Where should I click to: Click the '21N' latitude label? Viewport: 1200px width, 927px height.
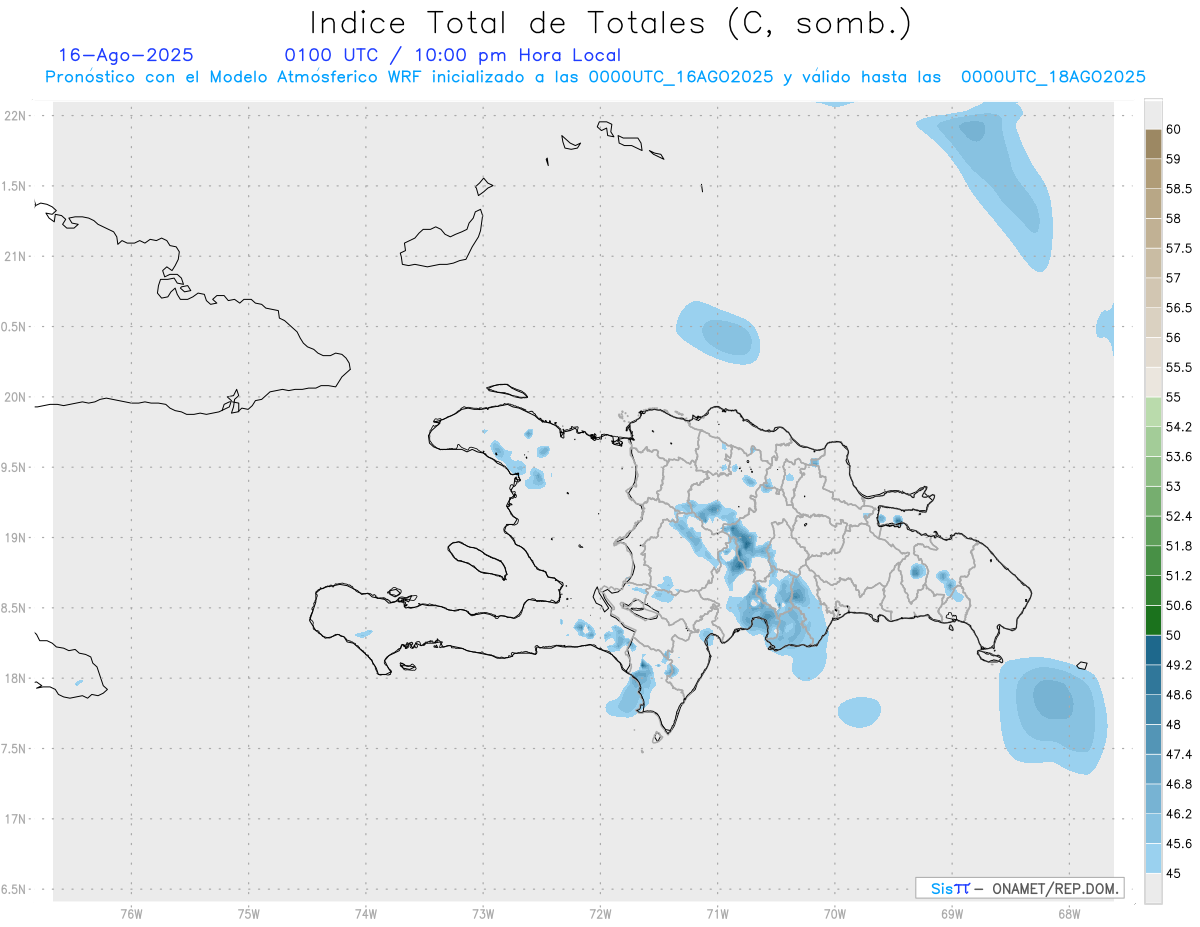tap(17, 257)
